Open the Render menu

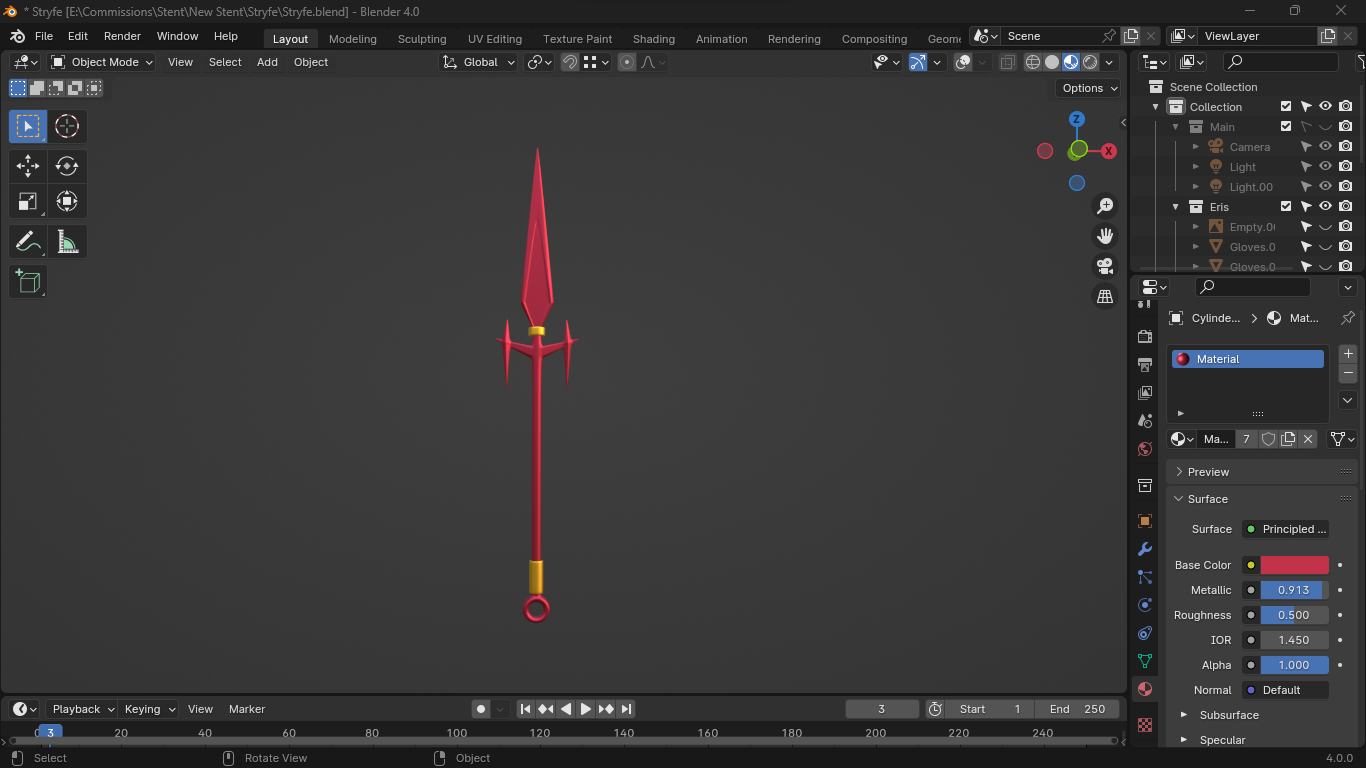point(123,36)
